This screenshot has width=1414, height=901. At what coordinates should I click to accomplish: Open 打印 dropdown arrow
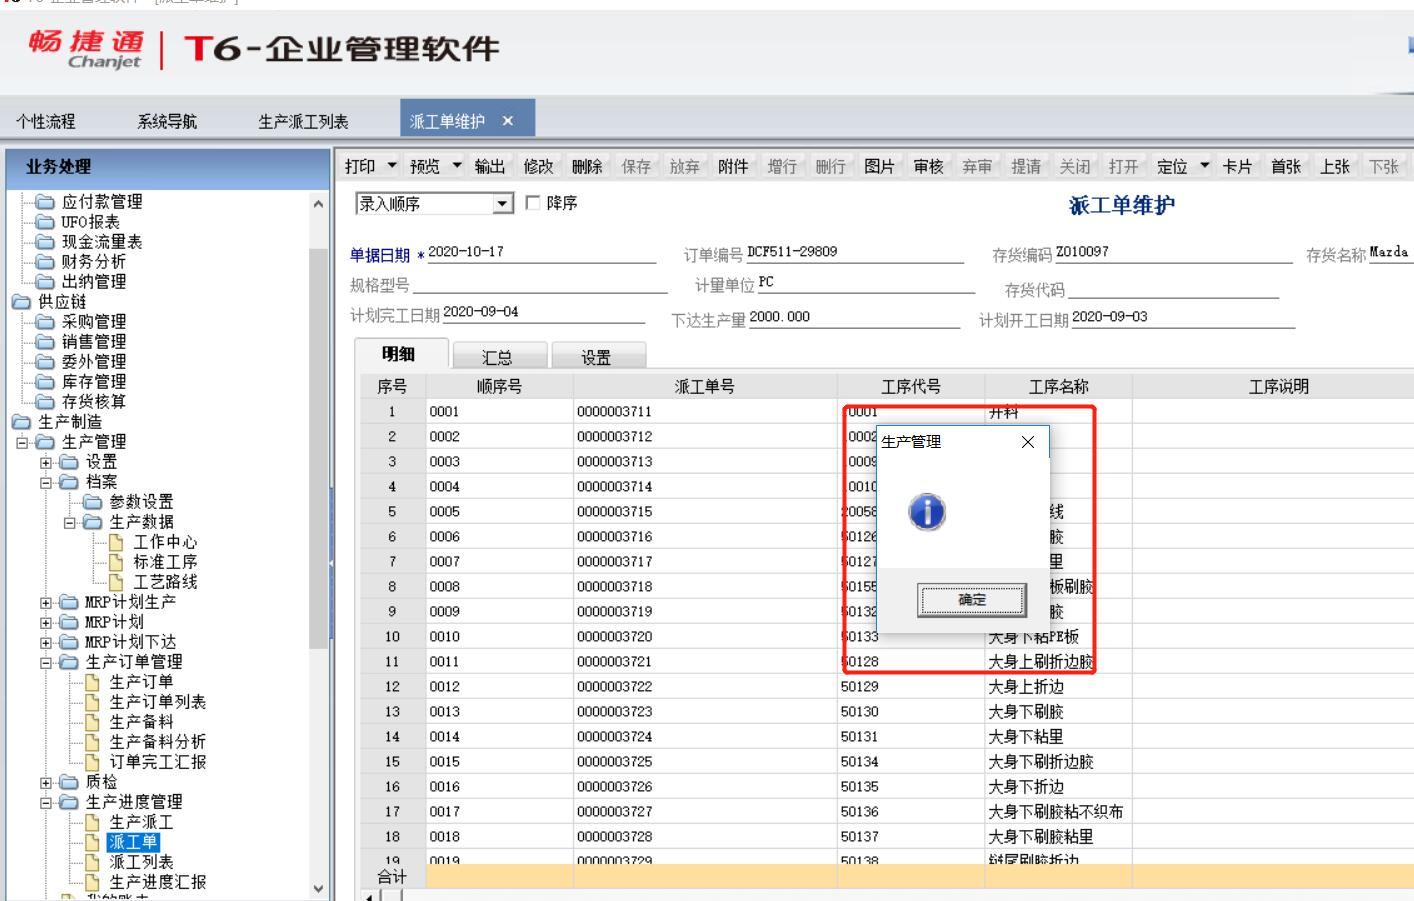pyautogui.click(x=392, y=166)
